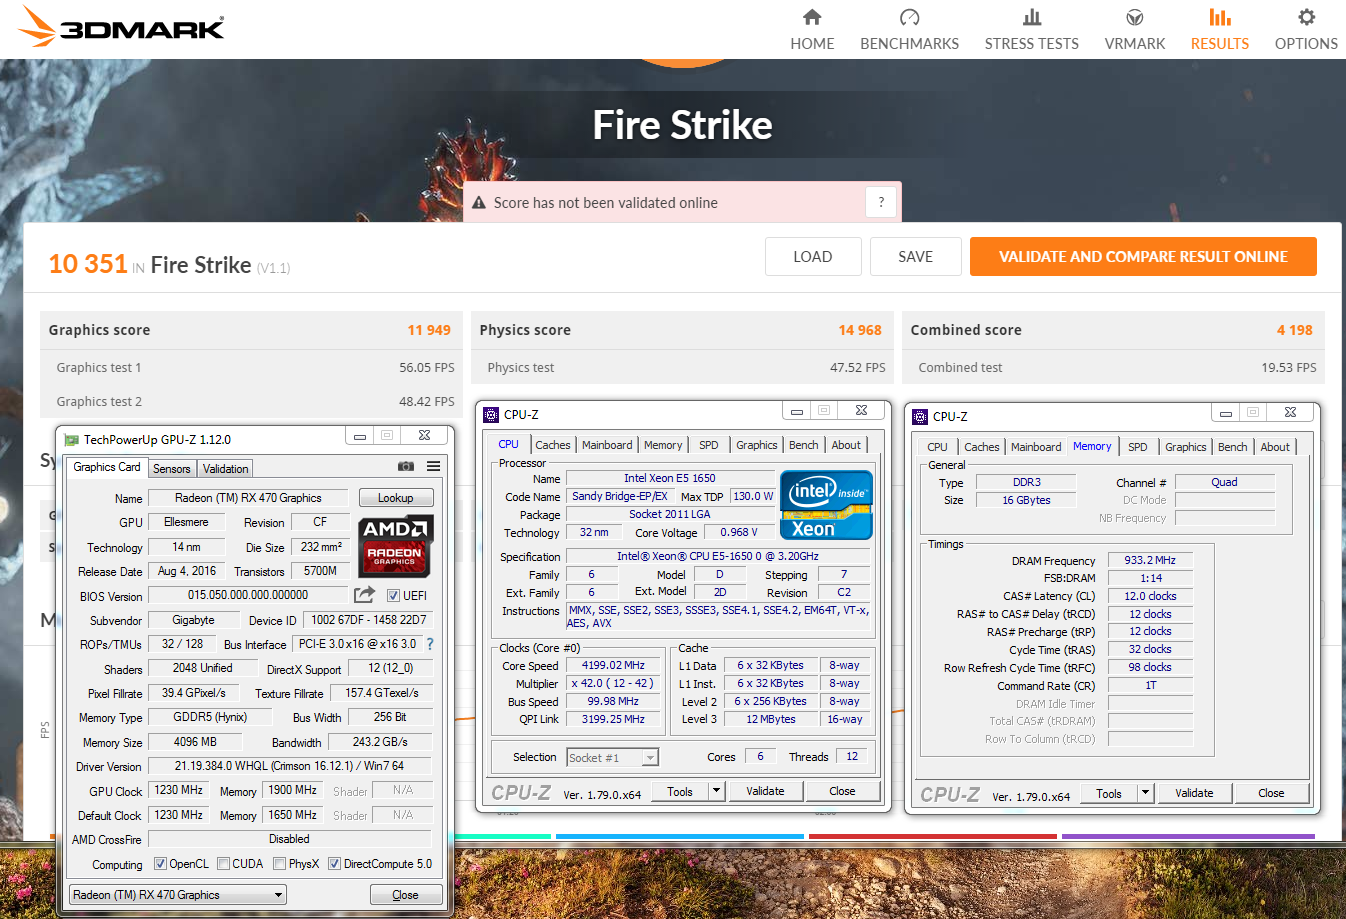The width and height of the screenshot is (1346, 919).
Task: Open 3DMark Options via the gear
Action: tap(1306, 30)
